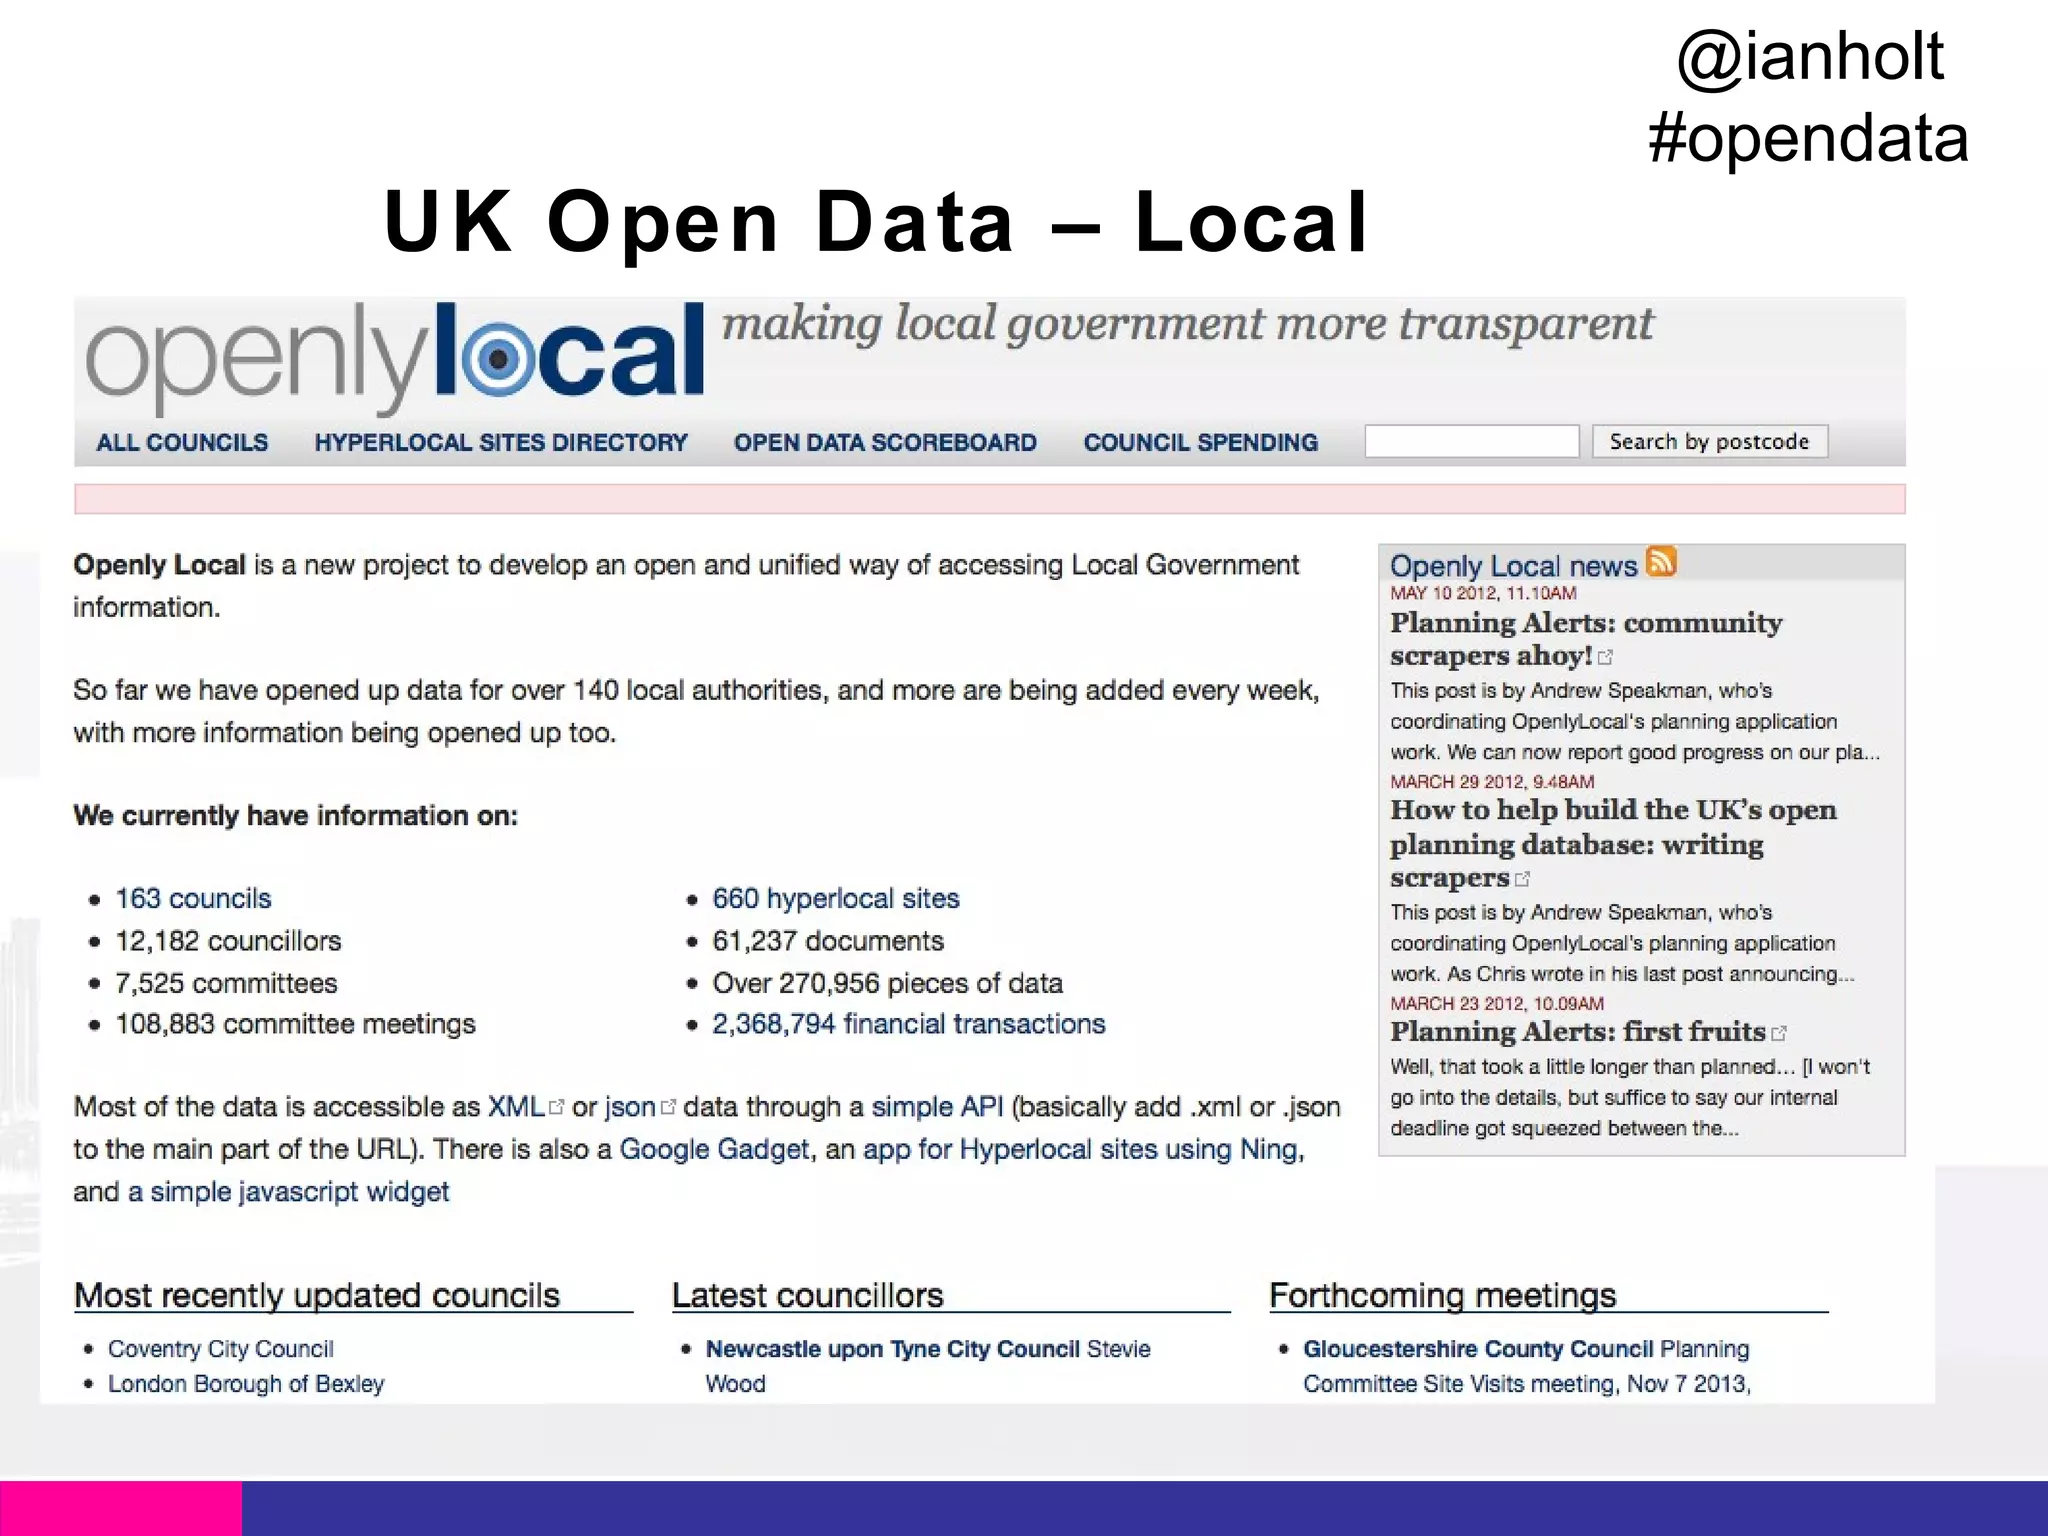Click the postcode search input field
The height and width of the screenshot is (1536, 2048).
point(1472,441)
